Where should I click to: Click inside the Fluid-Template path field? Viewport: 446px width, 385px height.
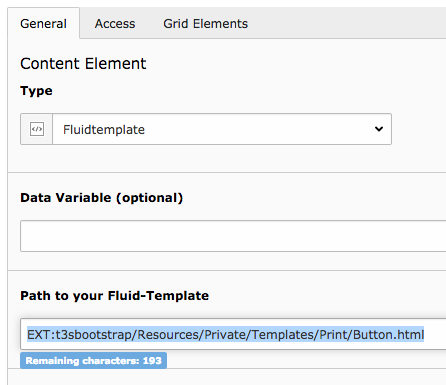233,334
